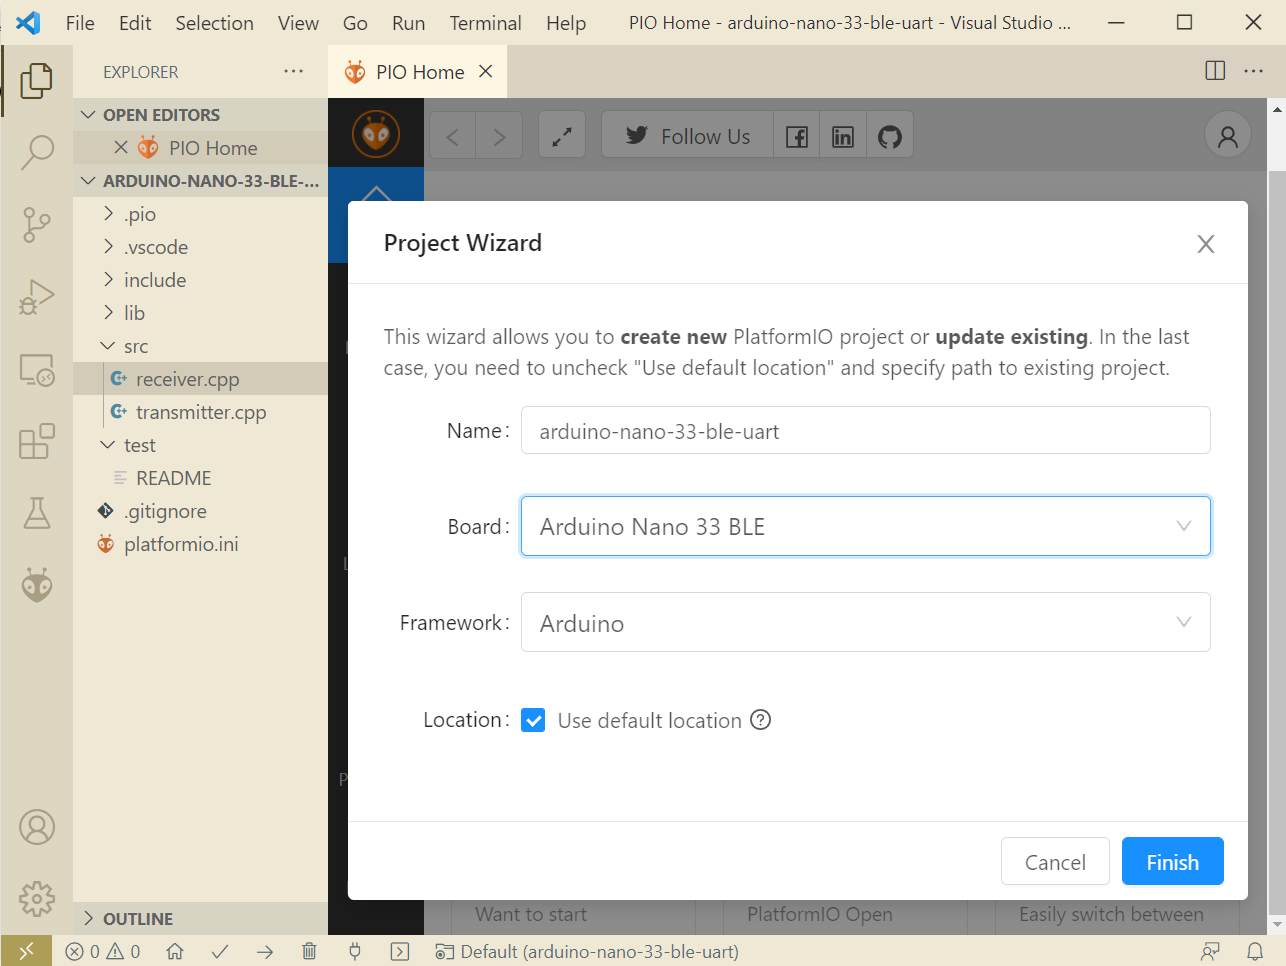Click PlatformIO Home status bar icon
This screenshot has width=1286, height=966.
[175, 951]
